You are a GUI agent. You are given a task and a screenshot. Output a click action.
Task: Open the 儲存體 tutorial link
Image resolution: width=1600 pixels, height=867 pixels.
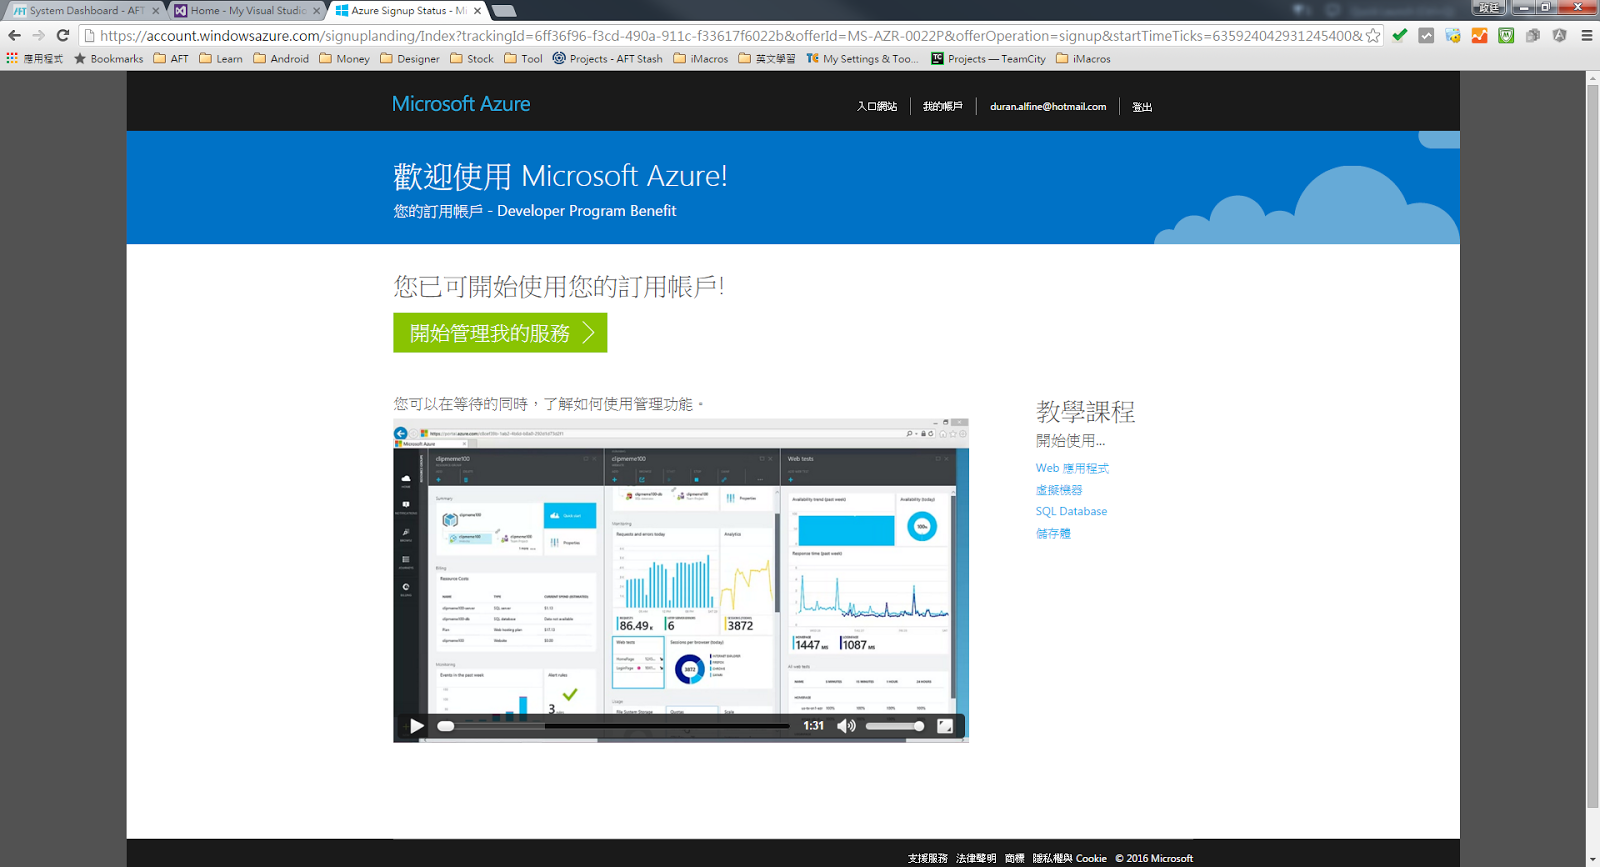pos(1053,533)
